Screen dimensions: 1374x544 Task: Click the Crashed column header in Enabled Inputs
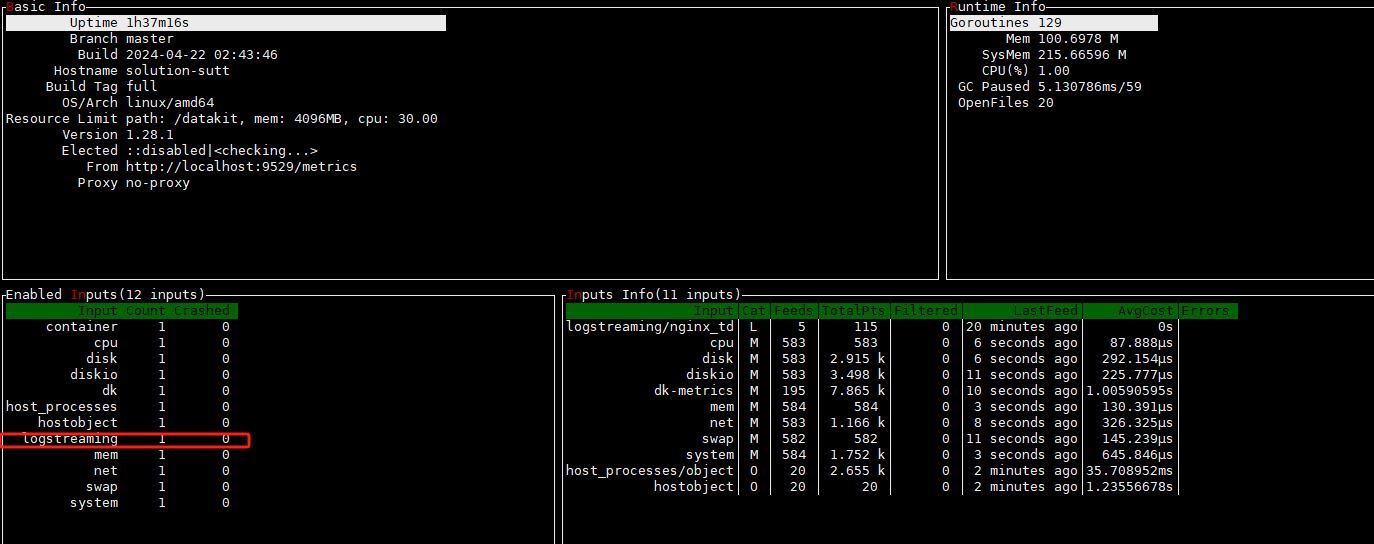click(x=201, y=311)
